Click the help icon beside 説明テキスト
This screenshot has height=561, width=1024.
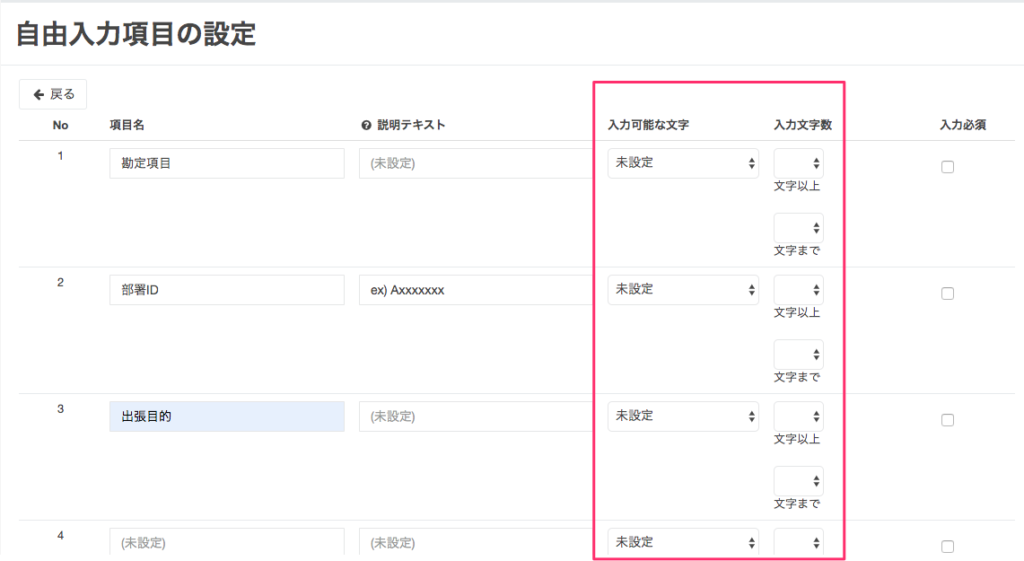point(366,125)
